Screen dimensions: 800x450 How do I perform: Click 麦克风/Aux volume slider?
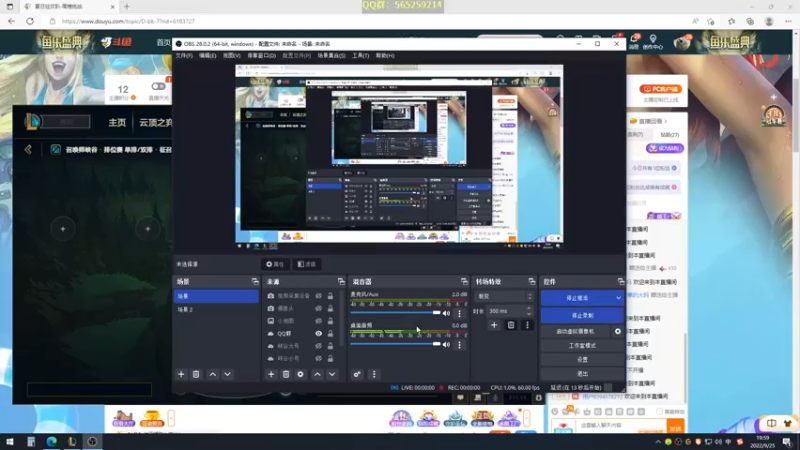pos(395,313)
